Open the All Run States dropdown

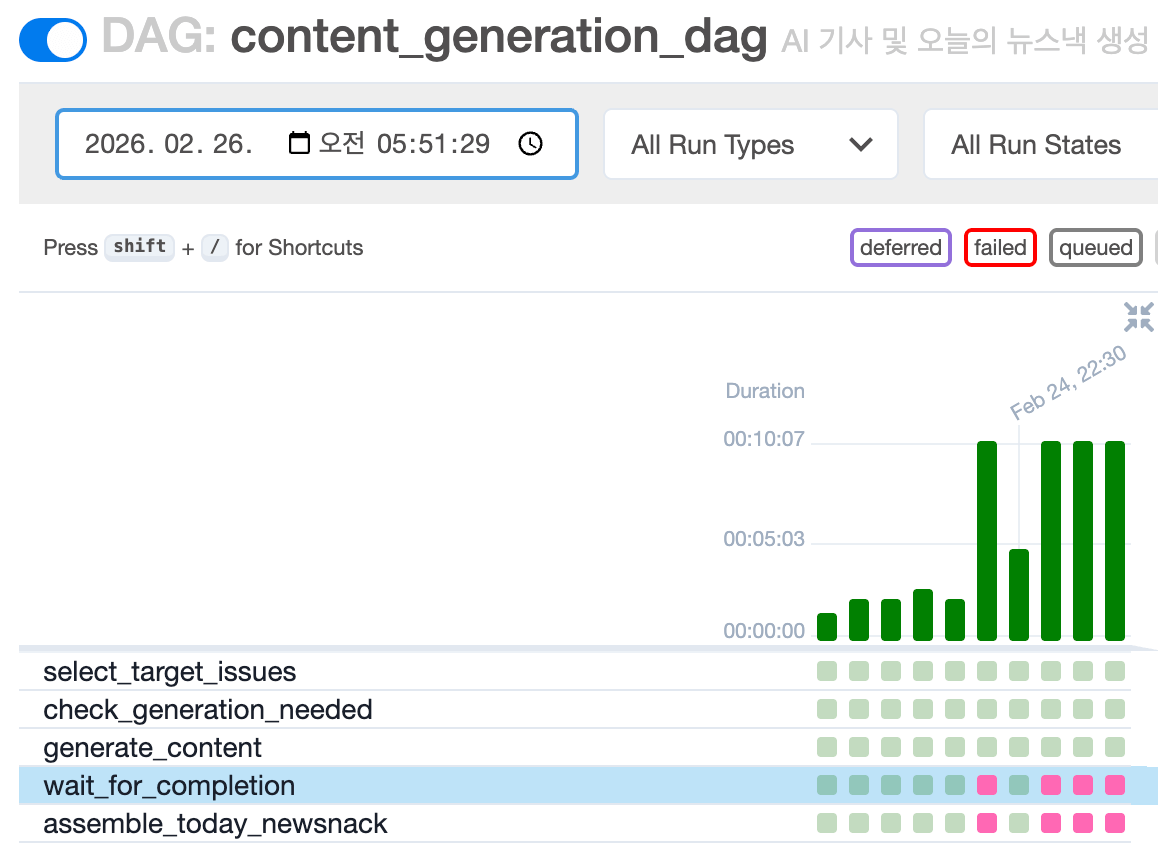pyautogui.click(x=1036, y=145)
